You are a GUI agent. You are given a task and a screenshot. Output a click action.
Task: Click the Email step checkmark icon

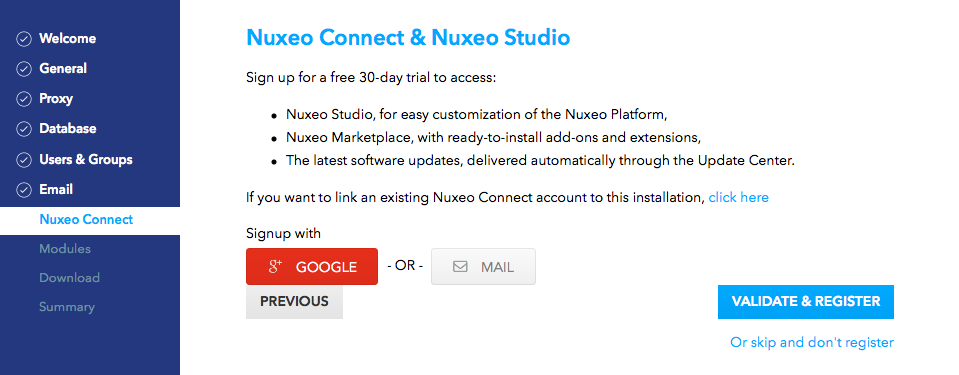coord(23,190)
